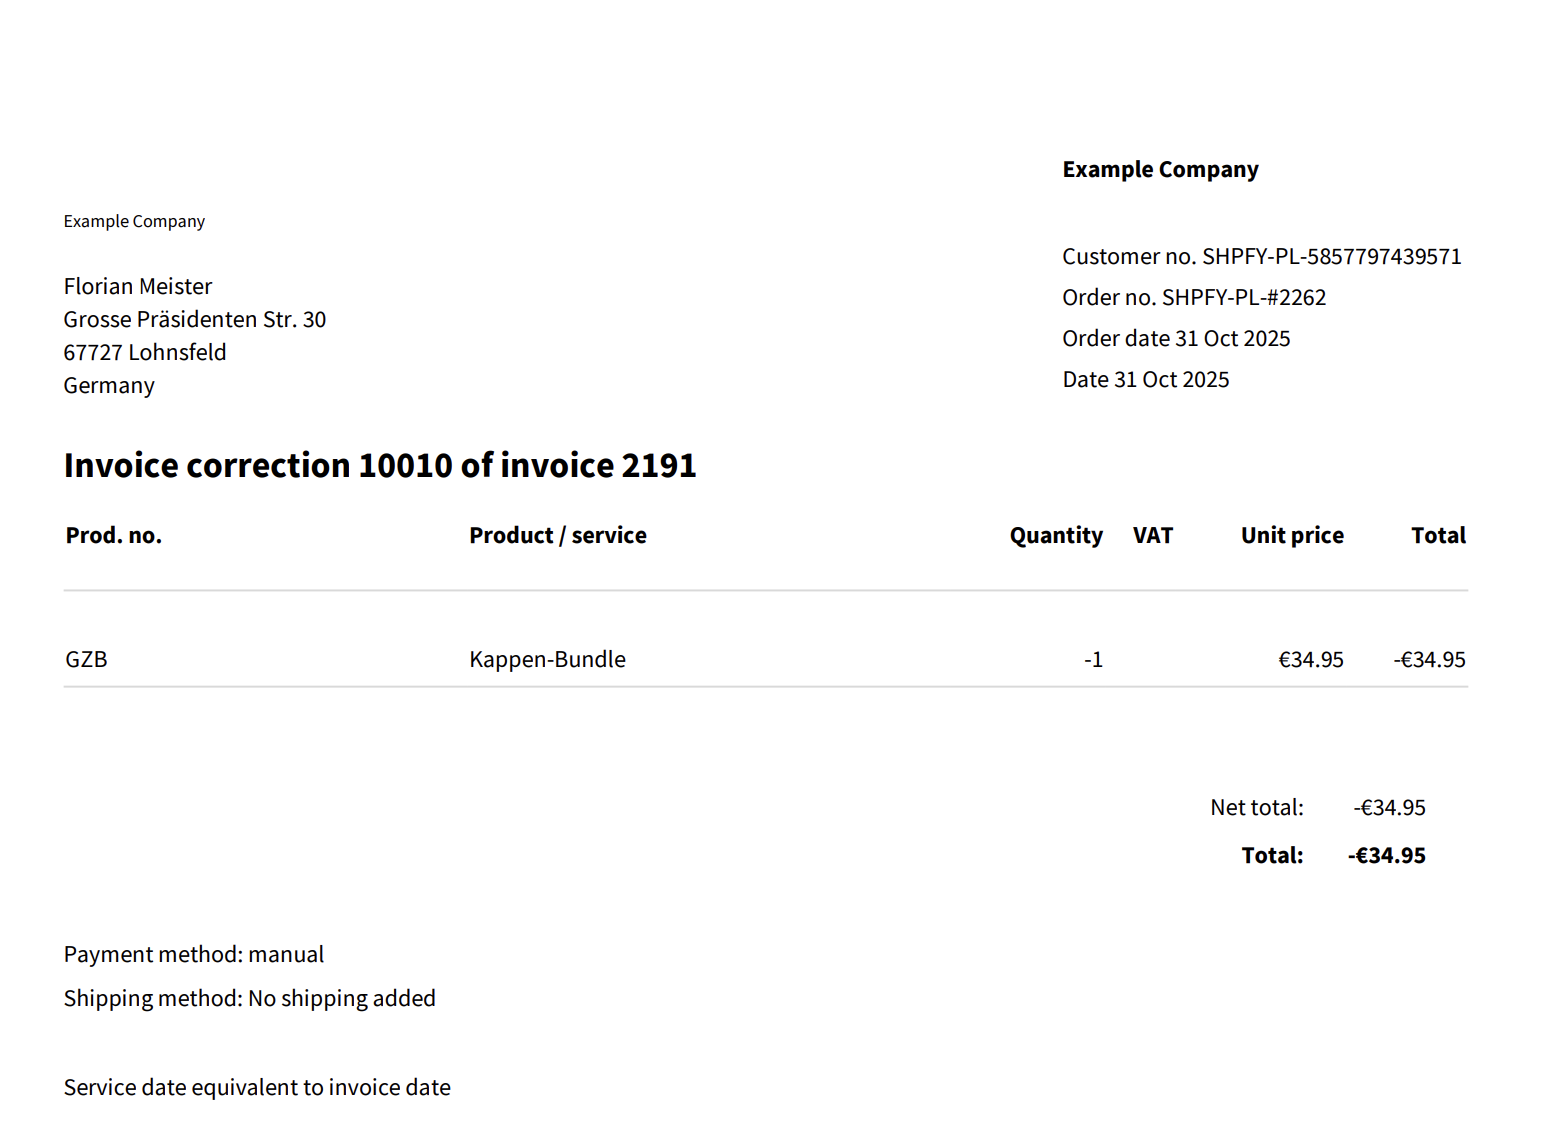1548x1126 pixels.
Task: Click the Unit price column header
Action: [x=1292, y=536]
